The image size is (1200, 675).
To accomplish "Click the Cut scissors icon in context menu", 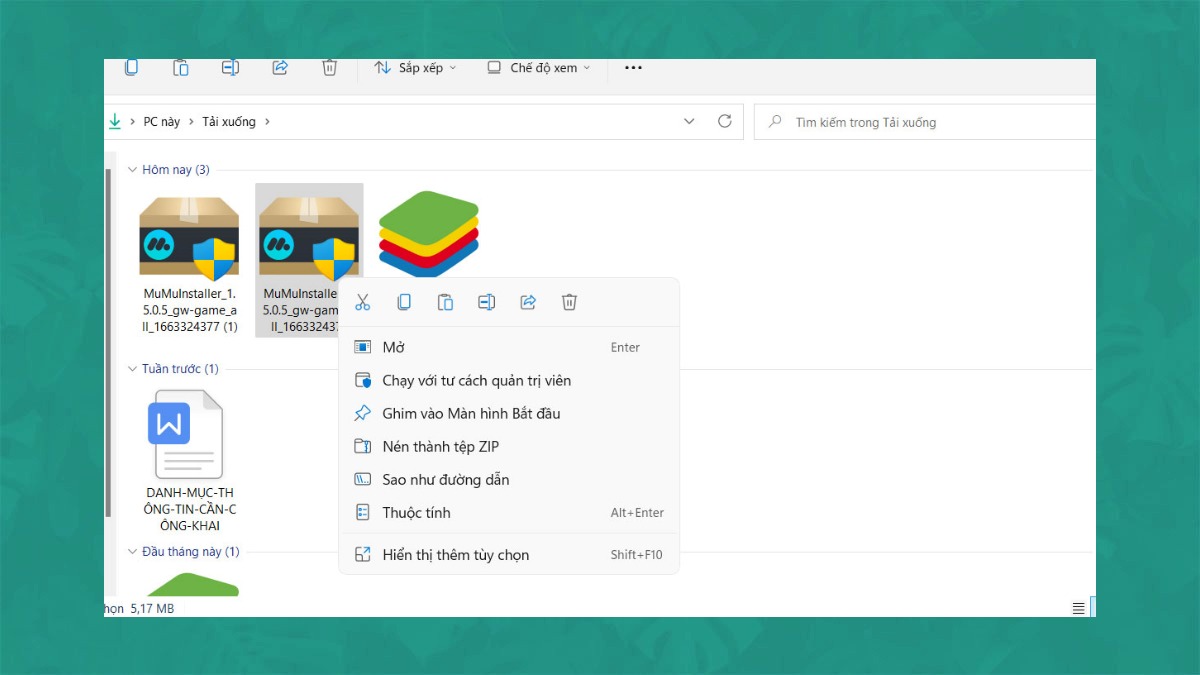I will click(362, 302).
